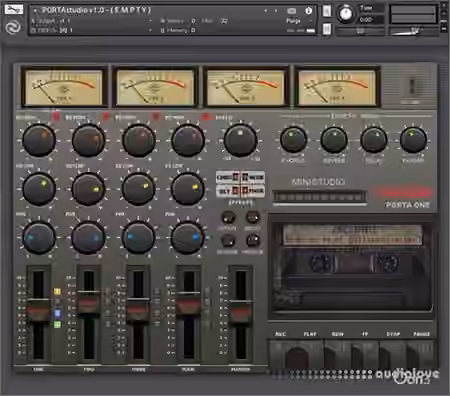The height and width of the screenshot is (396, 450).
Task: Click the FOUR channel fader handle
Action: [x=188, y=303]
